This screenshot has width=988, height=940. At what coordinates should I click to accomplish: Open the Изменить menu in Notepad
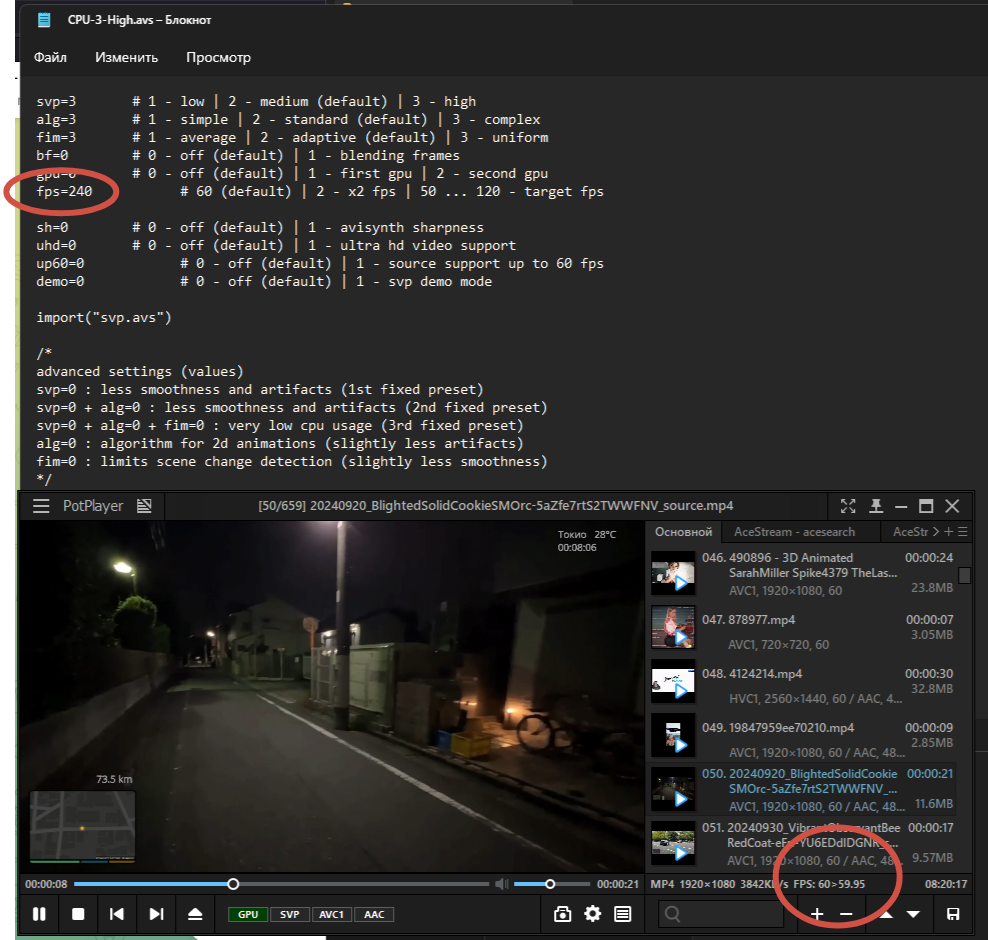(126, 57)
